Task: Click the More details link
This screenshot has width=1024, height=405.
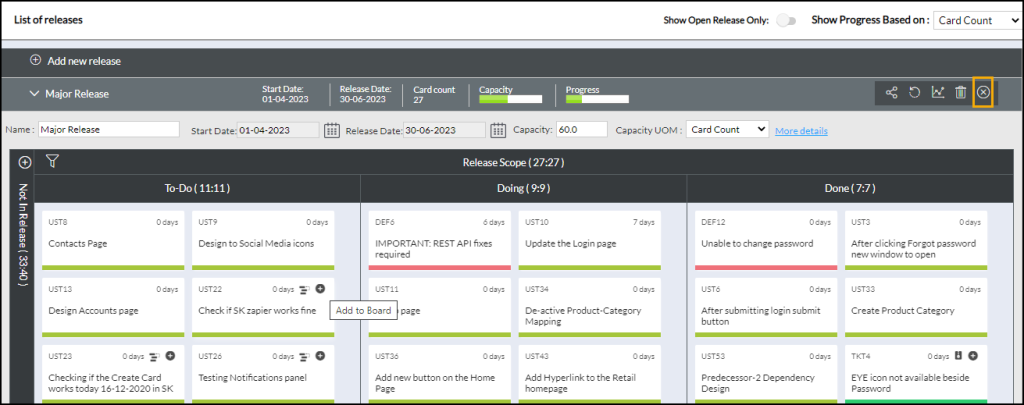Action: (801, 131)
